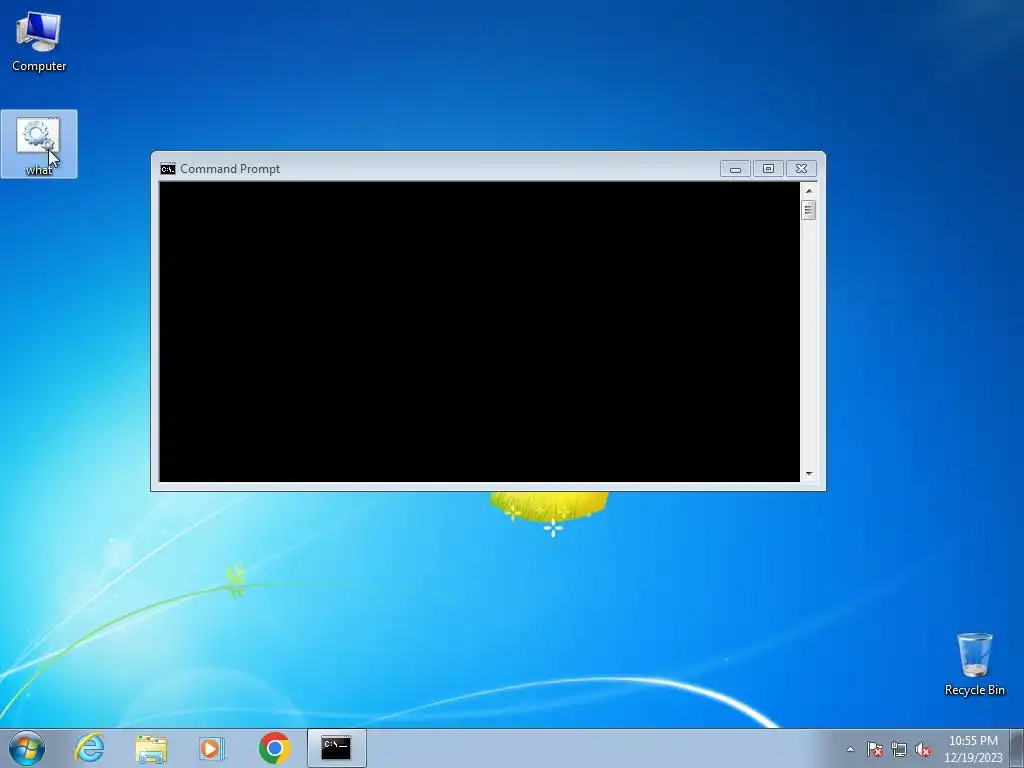This screenshot has height=768, width=1024.
Task: Open the clock showing 10:55 PM
Action: click(973, 749)
